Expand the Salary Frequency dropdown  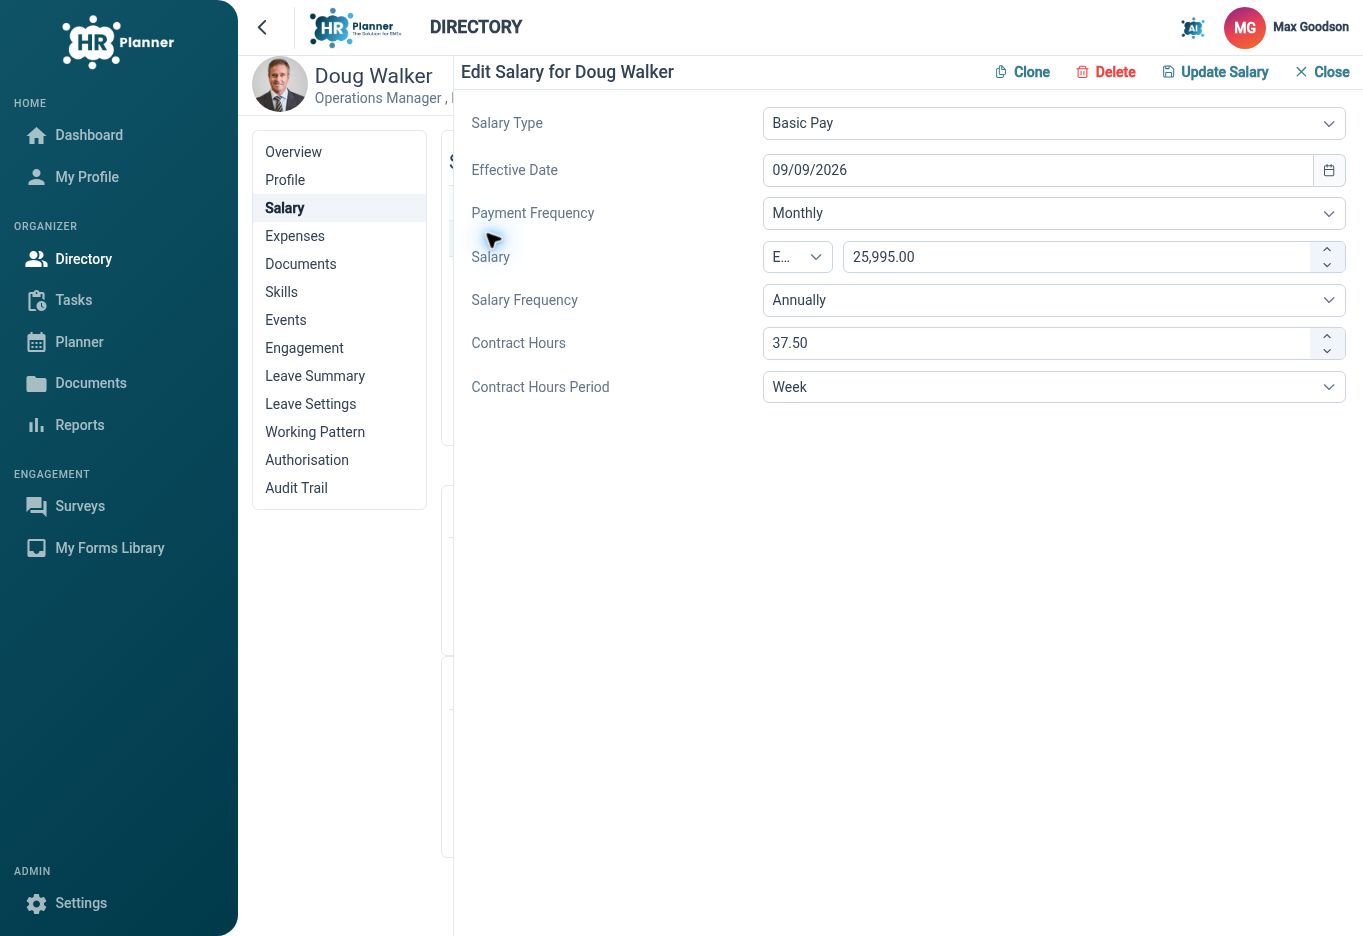coord(1054,300)
